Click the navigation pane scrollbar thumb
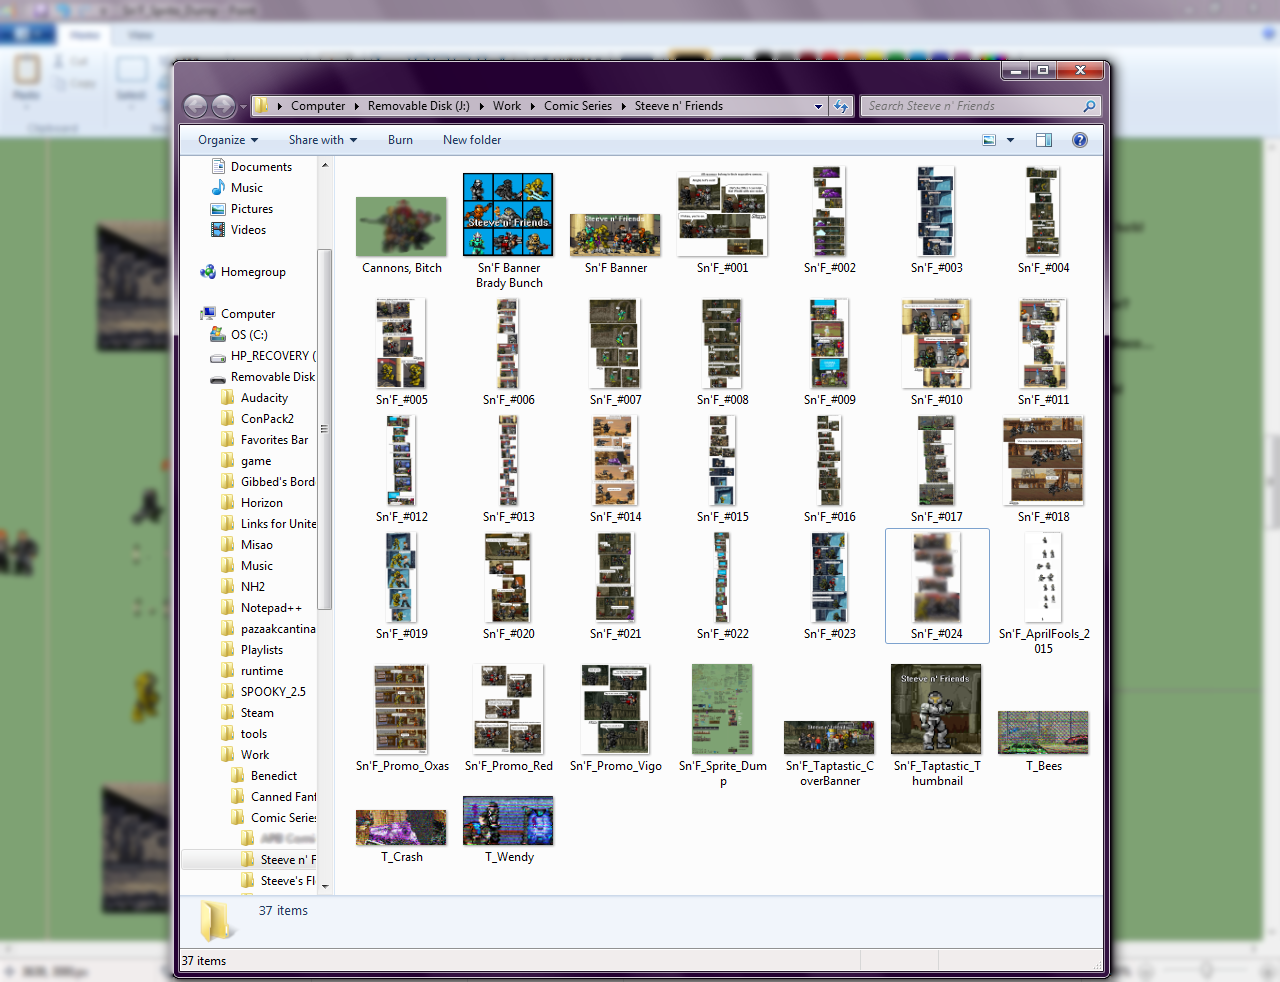Viewport: 1280px width, 982px height. [x=324, y=428]
